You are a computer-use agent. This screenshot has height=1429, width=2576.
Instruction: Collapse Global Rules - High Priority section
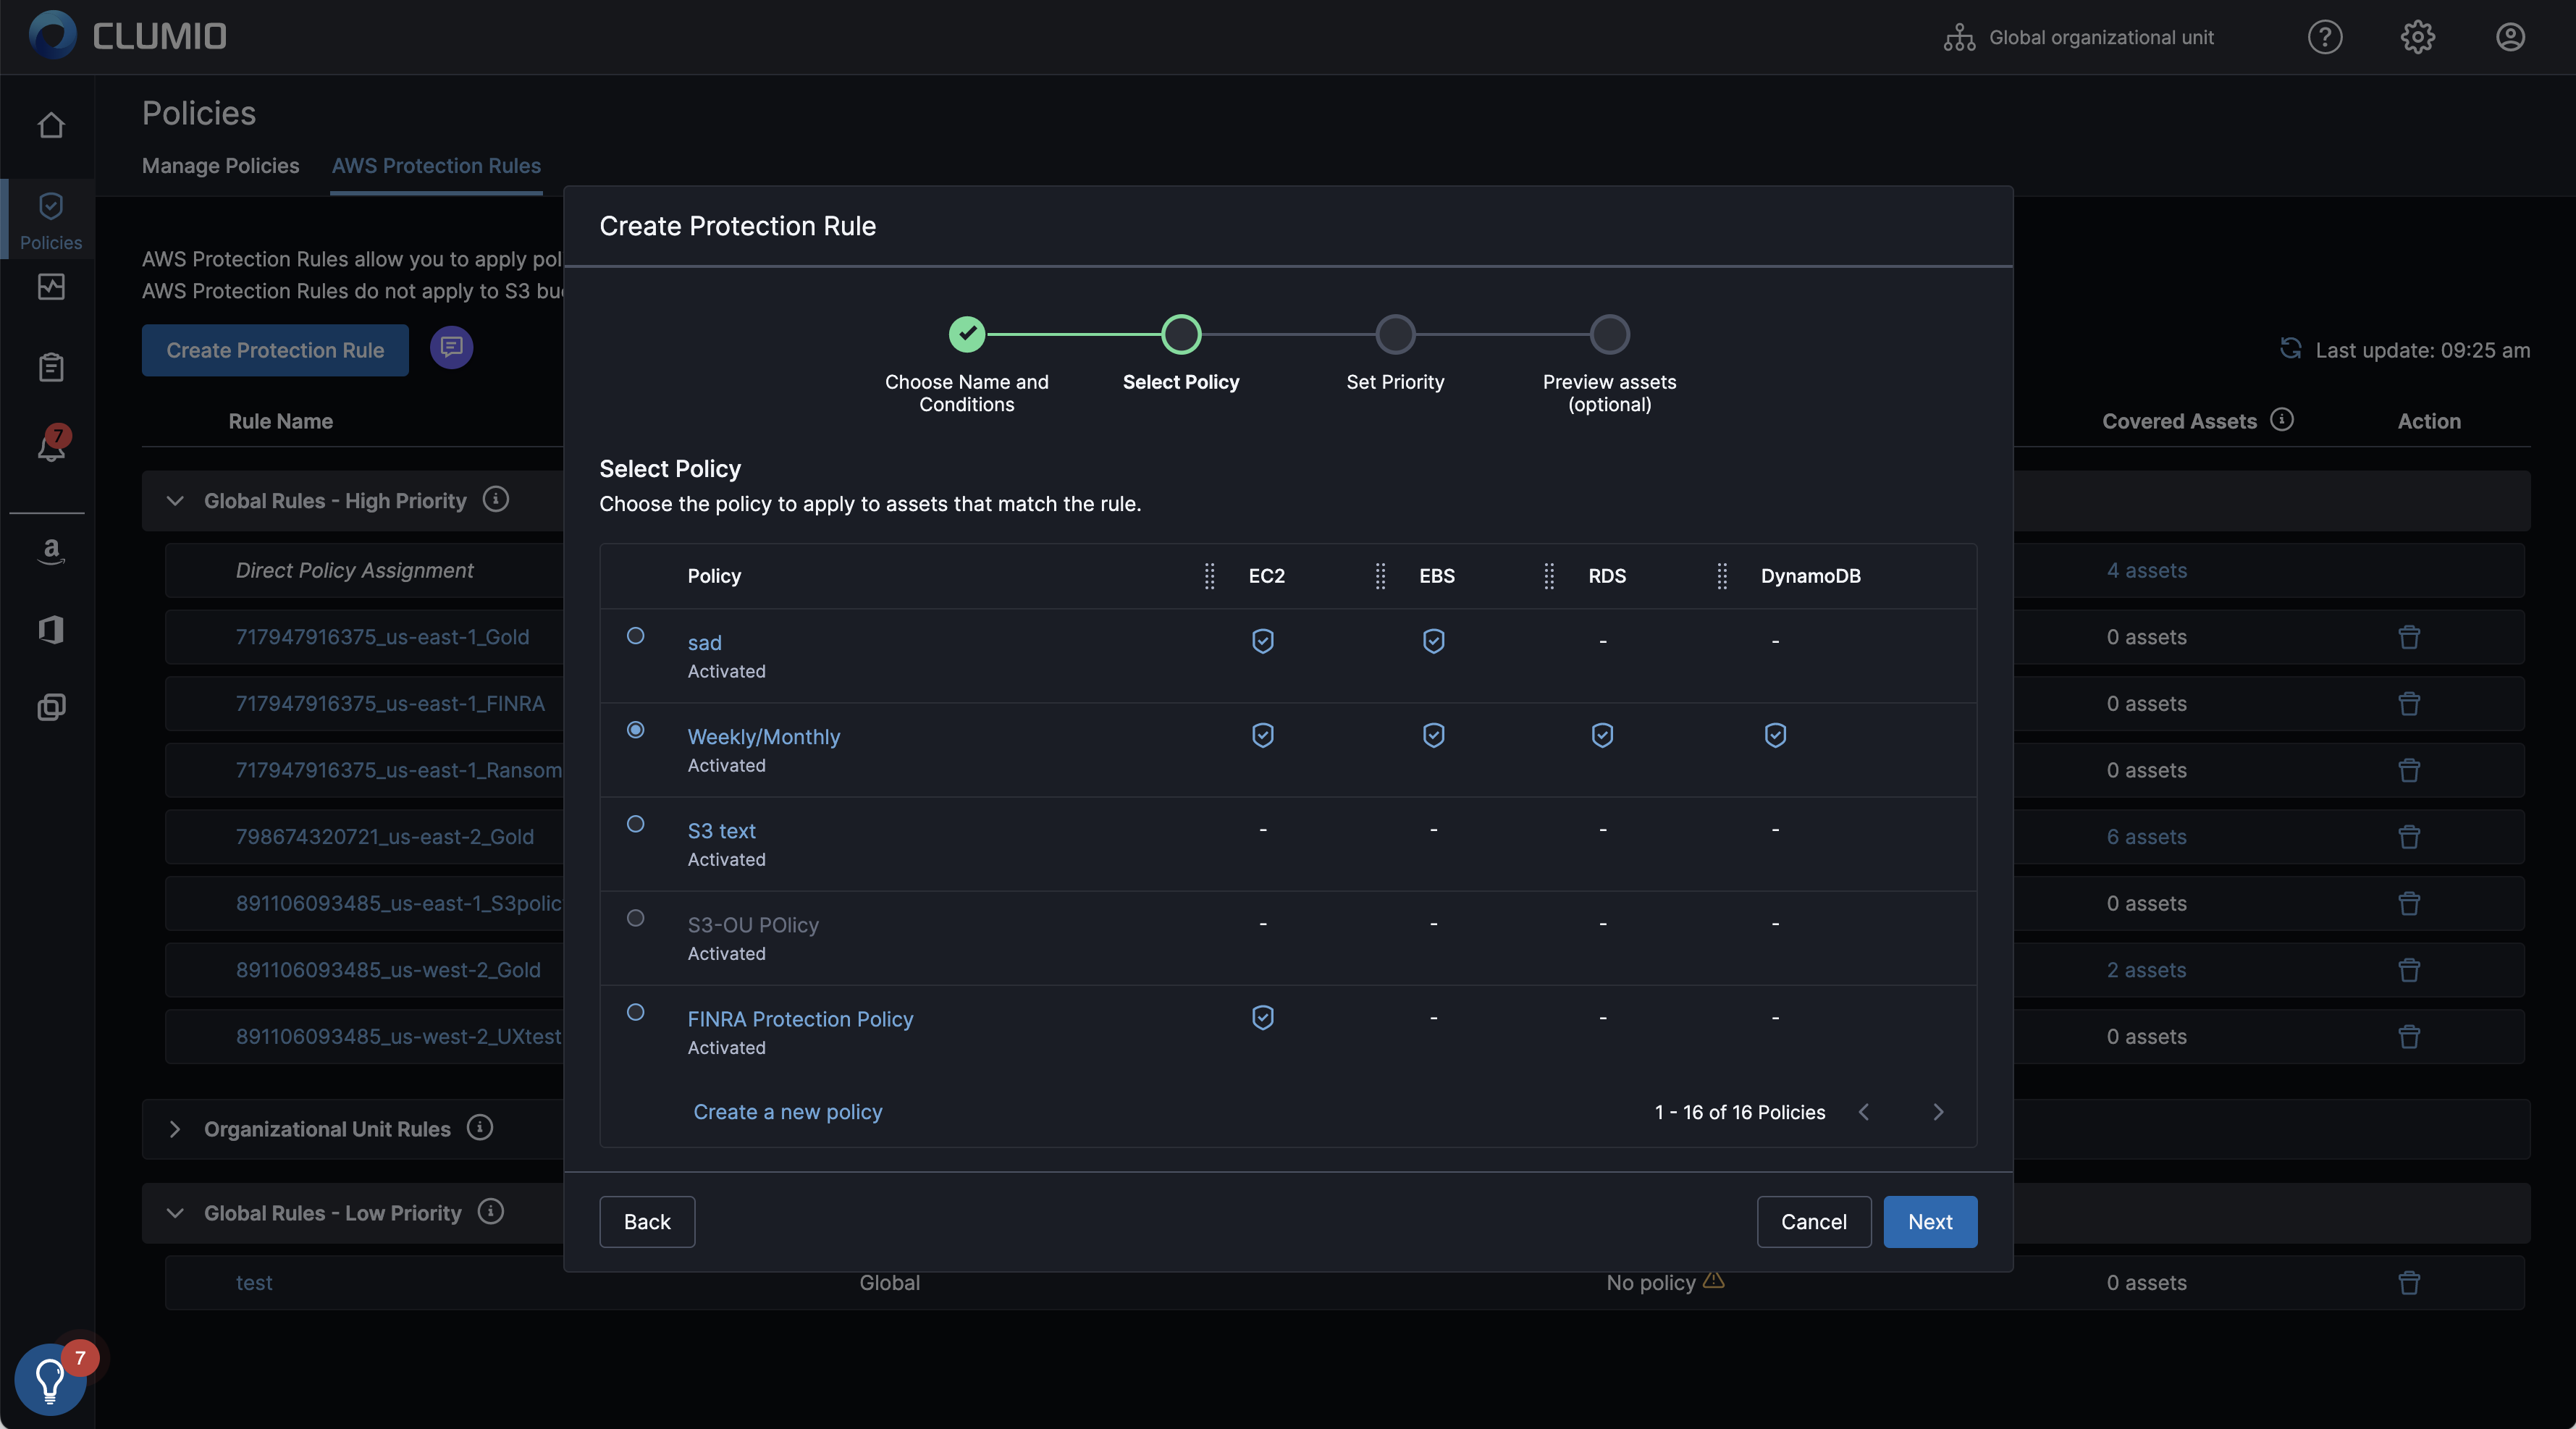click(175, 501)
